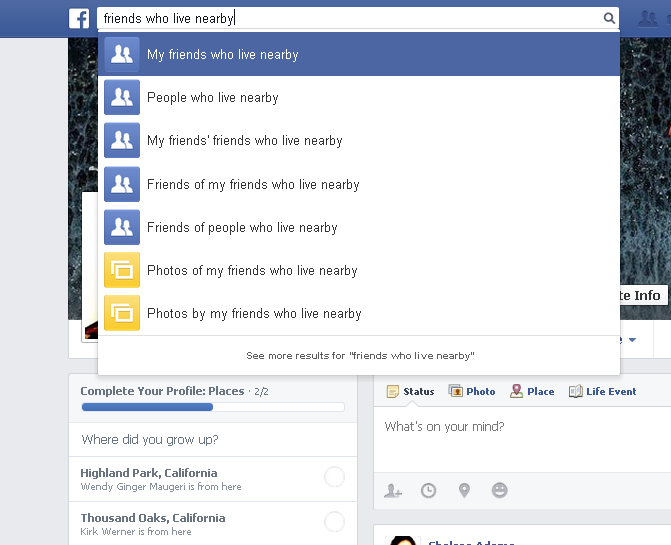Click icon beside 'Friends of people who live nearby'
Screen dimensions: 671x545
click(122, 227)
